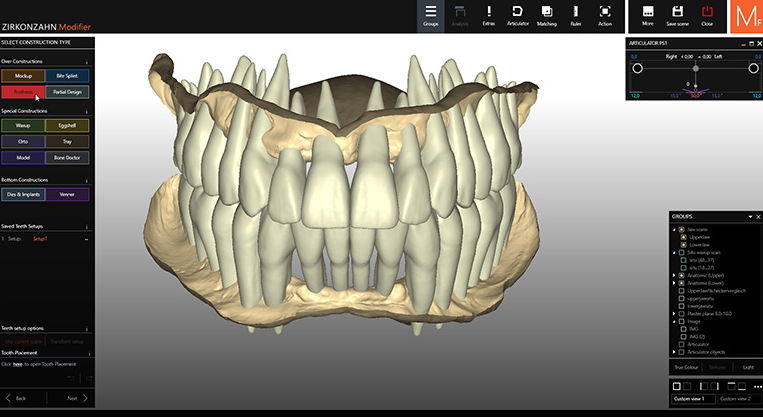
Task: Expand the Plaster plane tree node
Action: pos(672,313)
